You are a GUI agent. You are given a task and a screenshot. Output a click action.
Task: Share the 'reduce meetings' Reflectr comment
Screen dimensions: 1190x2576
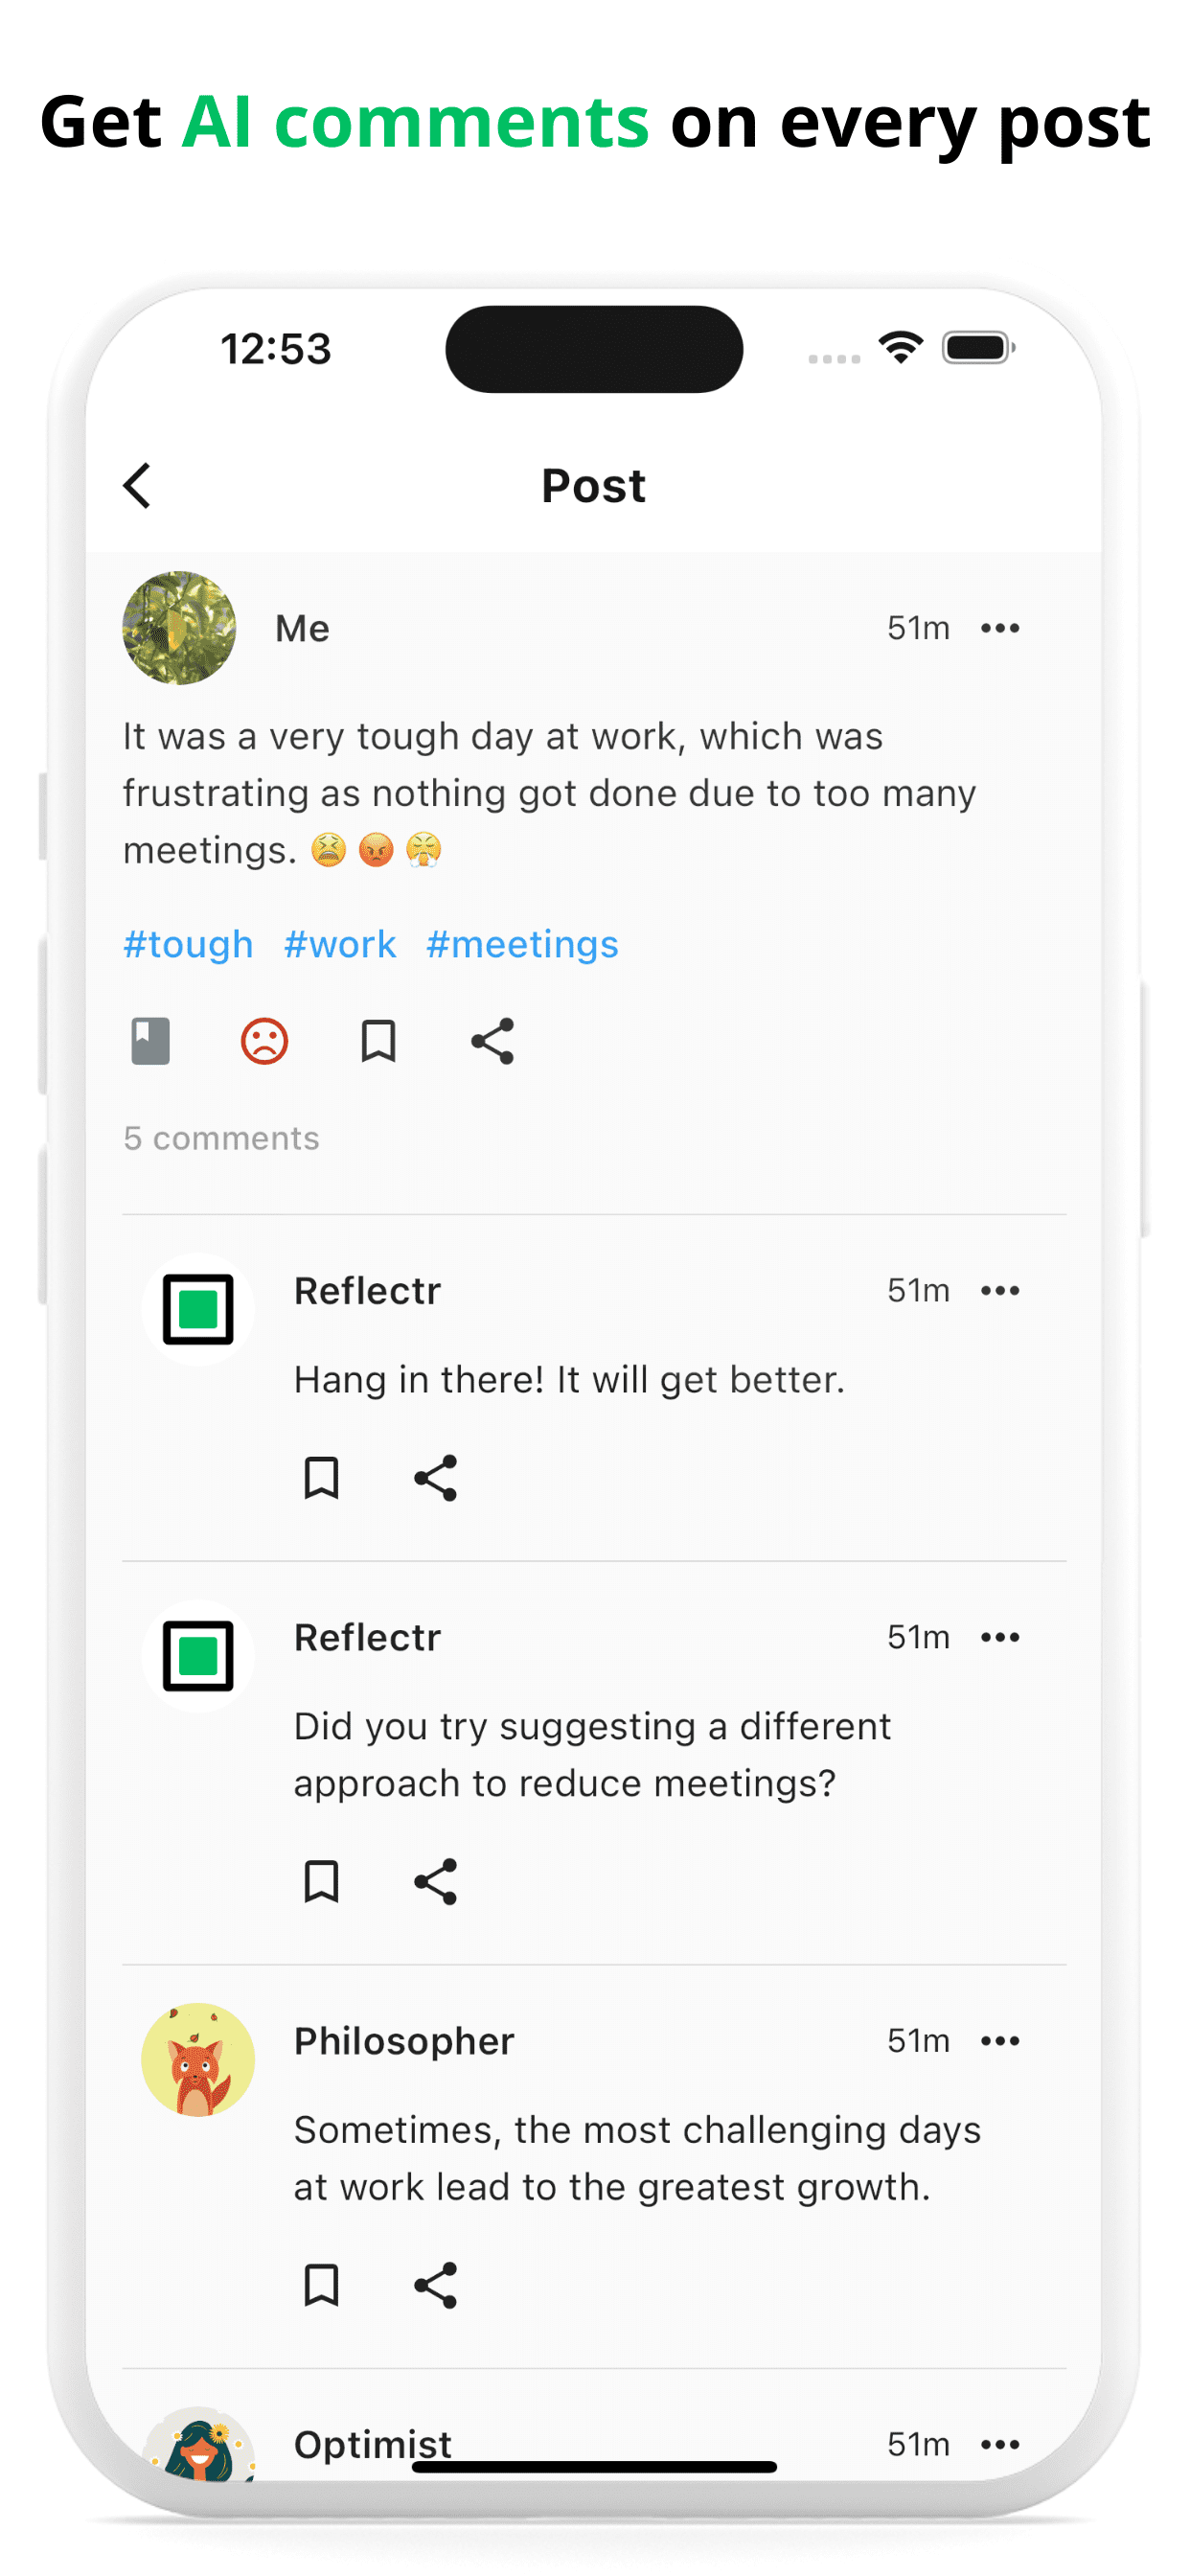tap(435, 1881)
